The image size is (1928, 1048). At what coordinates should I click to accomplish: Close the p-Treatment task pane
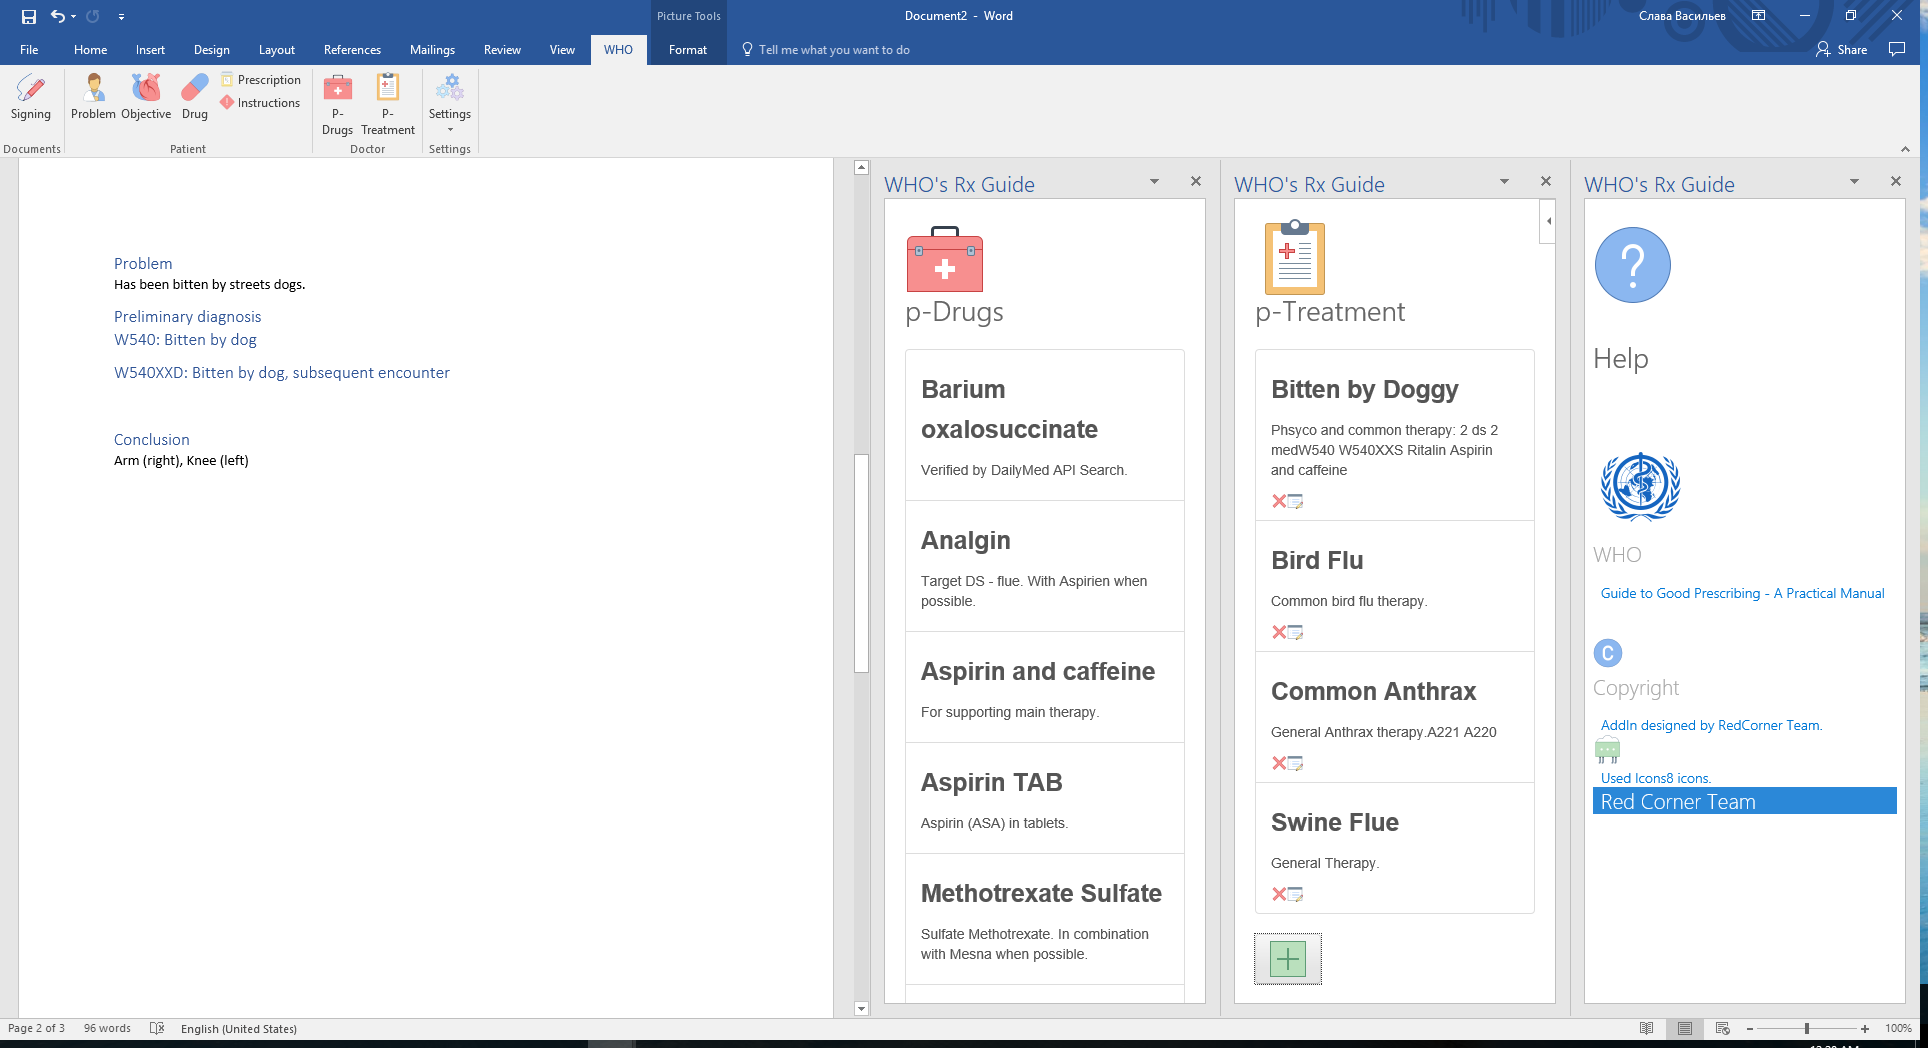1546,181
